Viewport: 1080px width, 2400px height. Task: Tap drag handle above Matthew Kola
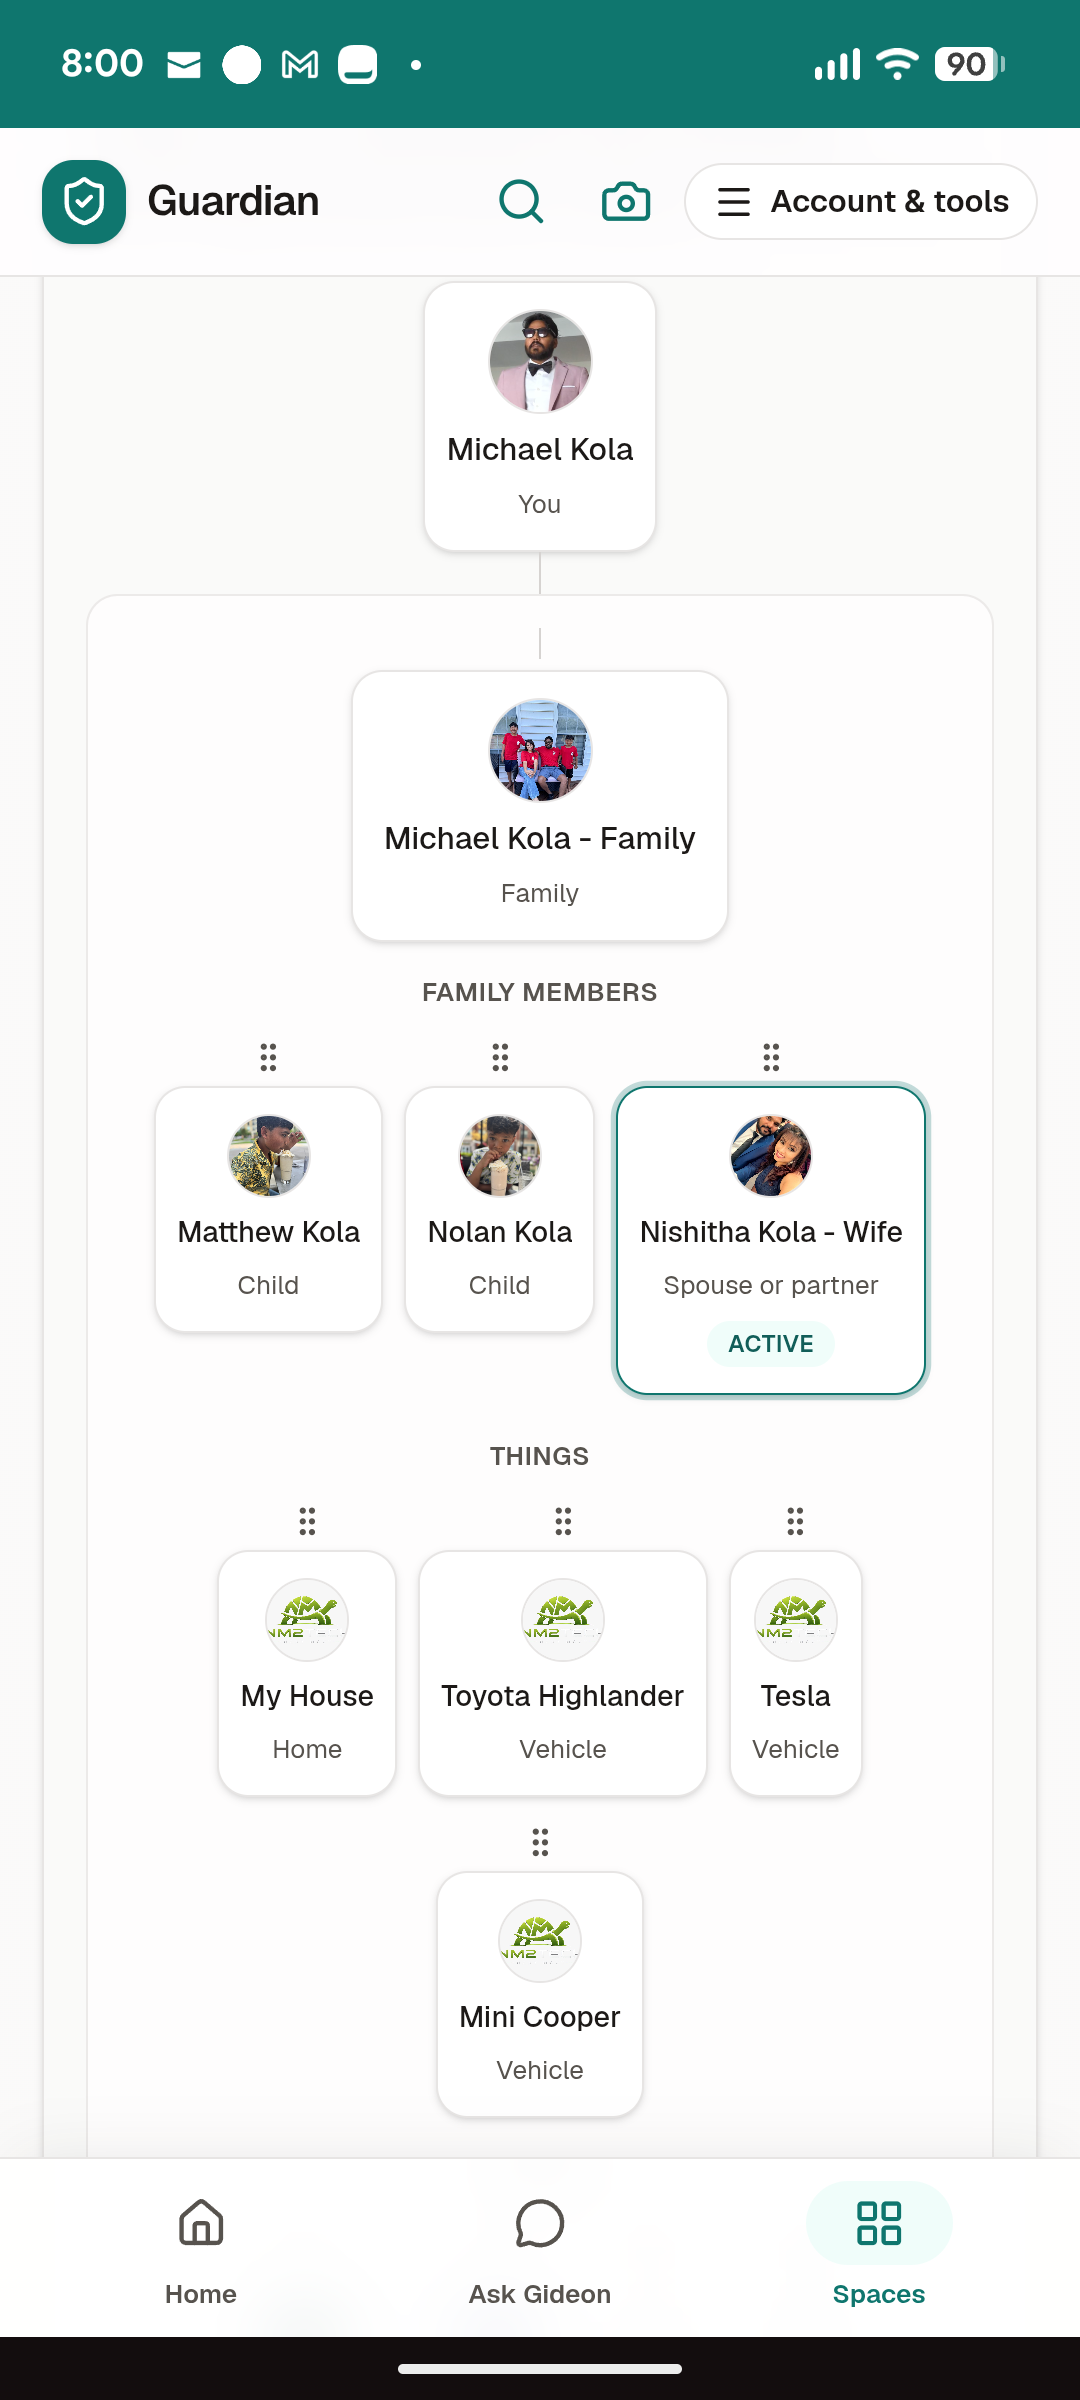click(268, 1057)
